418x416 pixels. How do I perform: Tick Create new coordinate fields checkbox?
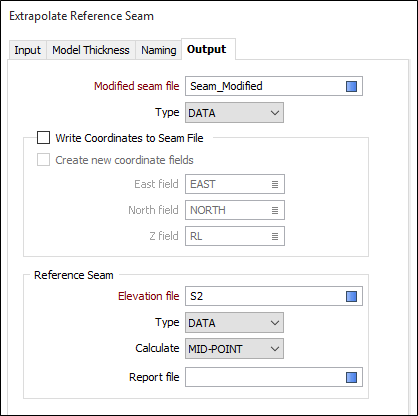(43, 160)
